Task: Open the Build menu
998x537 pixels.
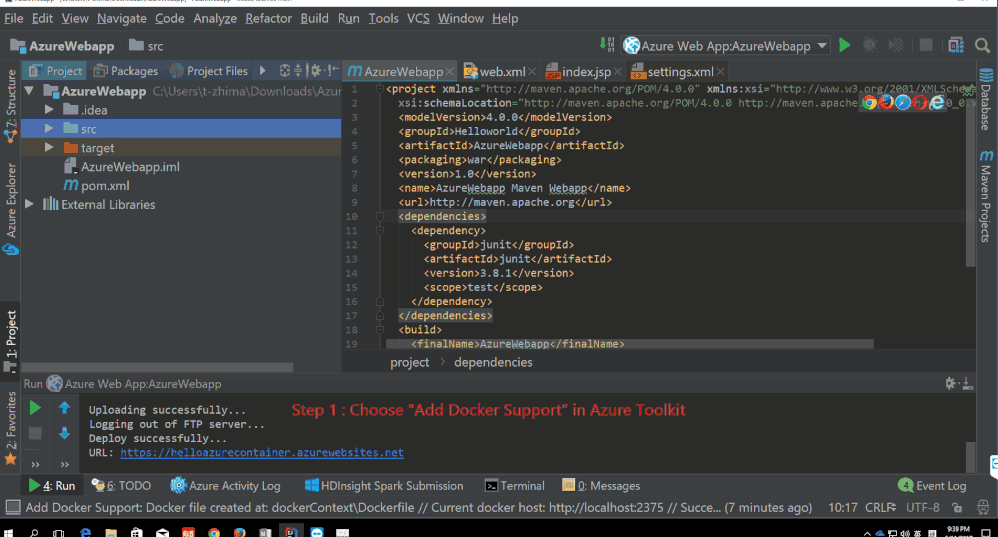Action: pyautogui.click(x=314, y=18)
